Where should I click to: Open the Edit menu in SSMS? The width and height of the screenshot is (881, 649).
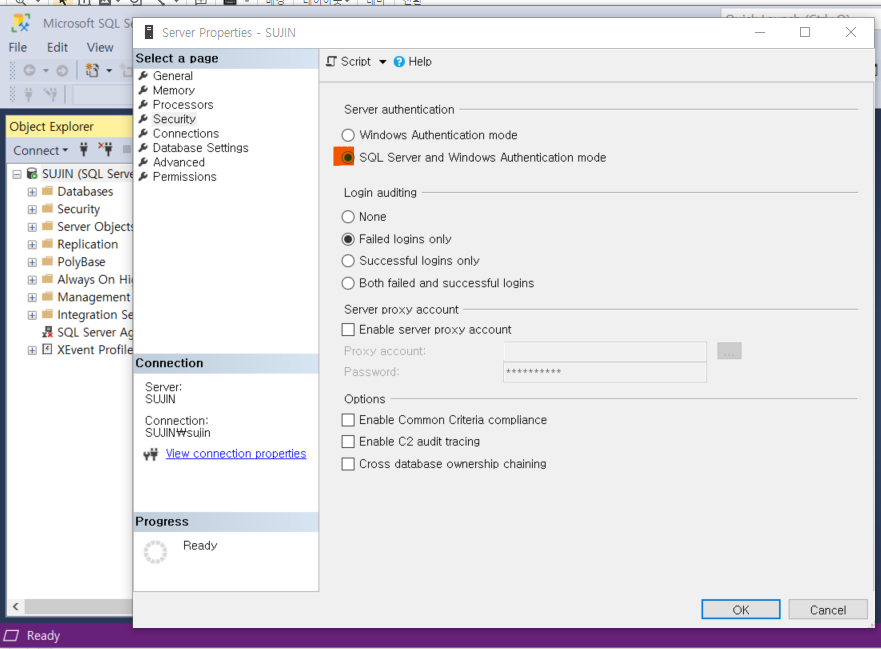(57, 48)
